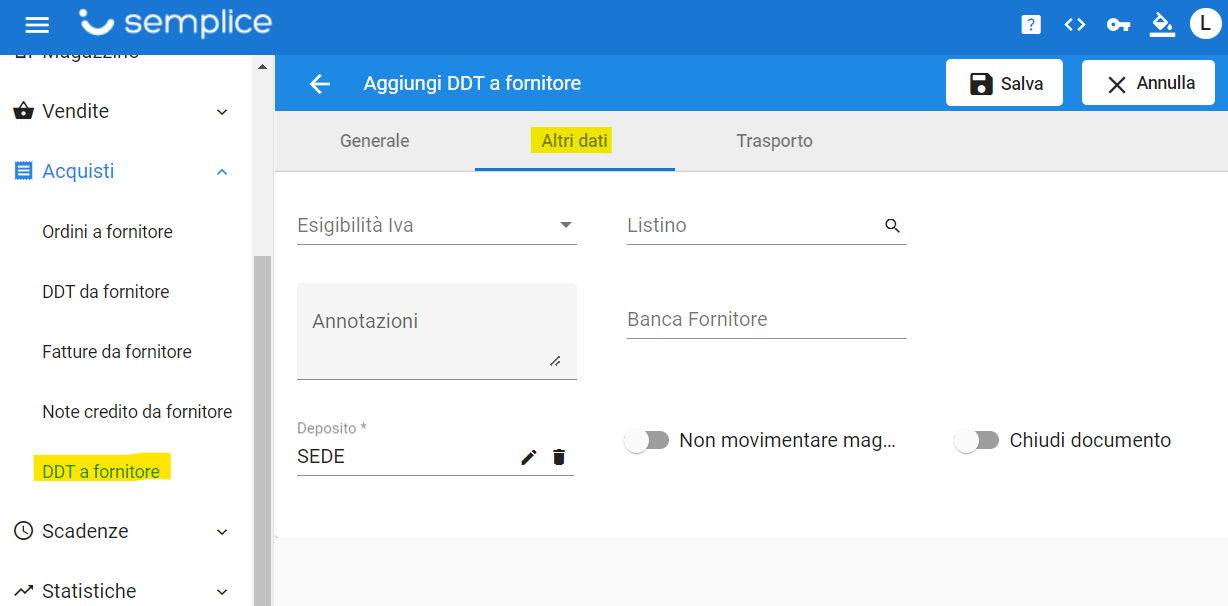Open the help question mark icon
Screen dimensions: 1228x606
tap(1031, 25)
